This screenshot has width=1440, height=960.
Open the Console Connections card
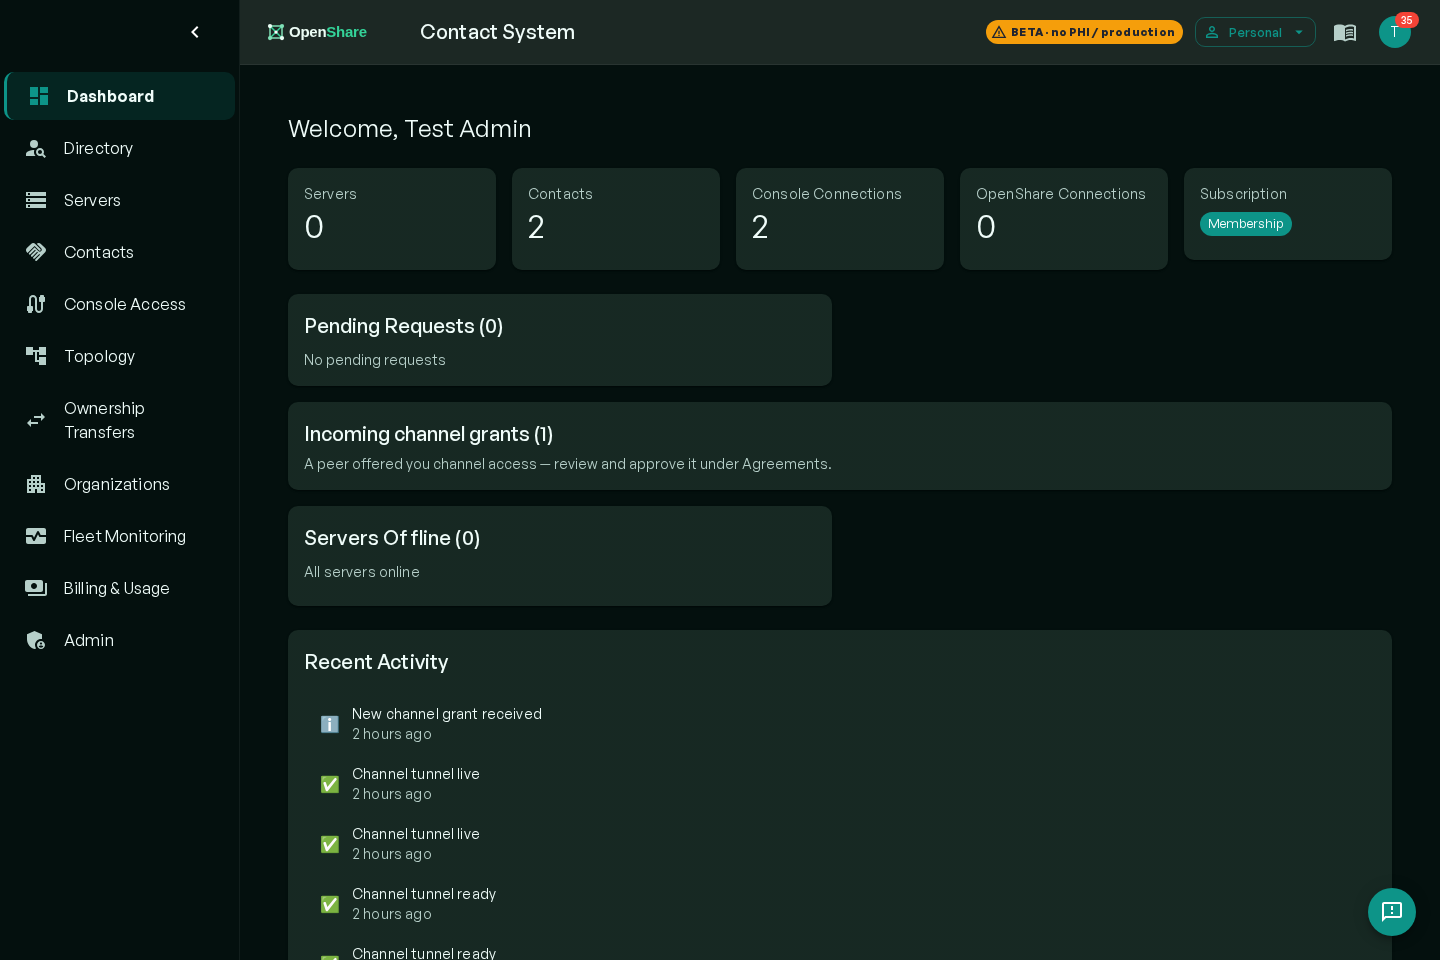(840, 219)
